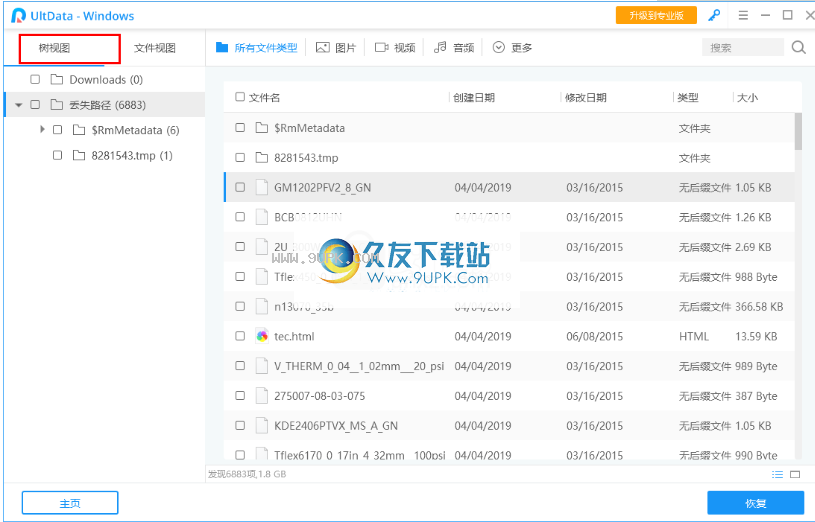Toggle select-all 文件名 header checkbox
This screenshot has width=815, height=522.
(x=240, y=97)
